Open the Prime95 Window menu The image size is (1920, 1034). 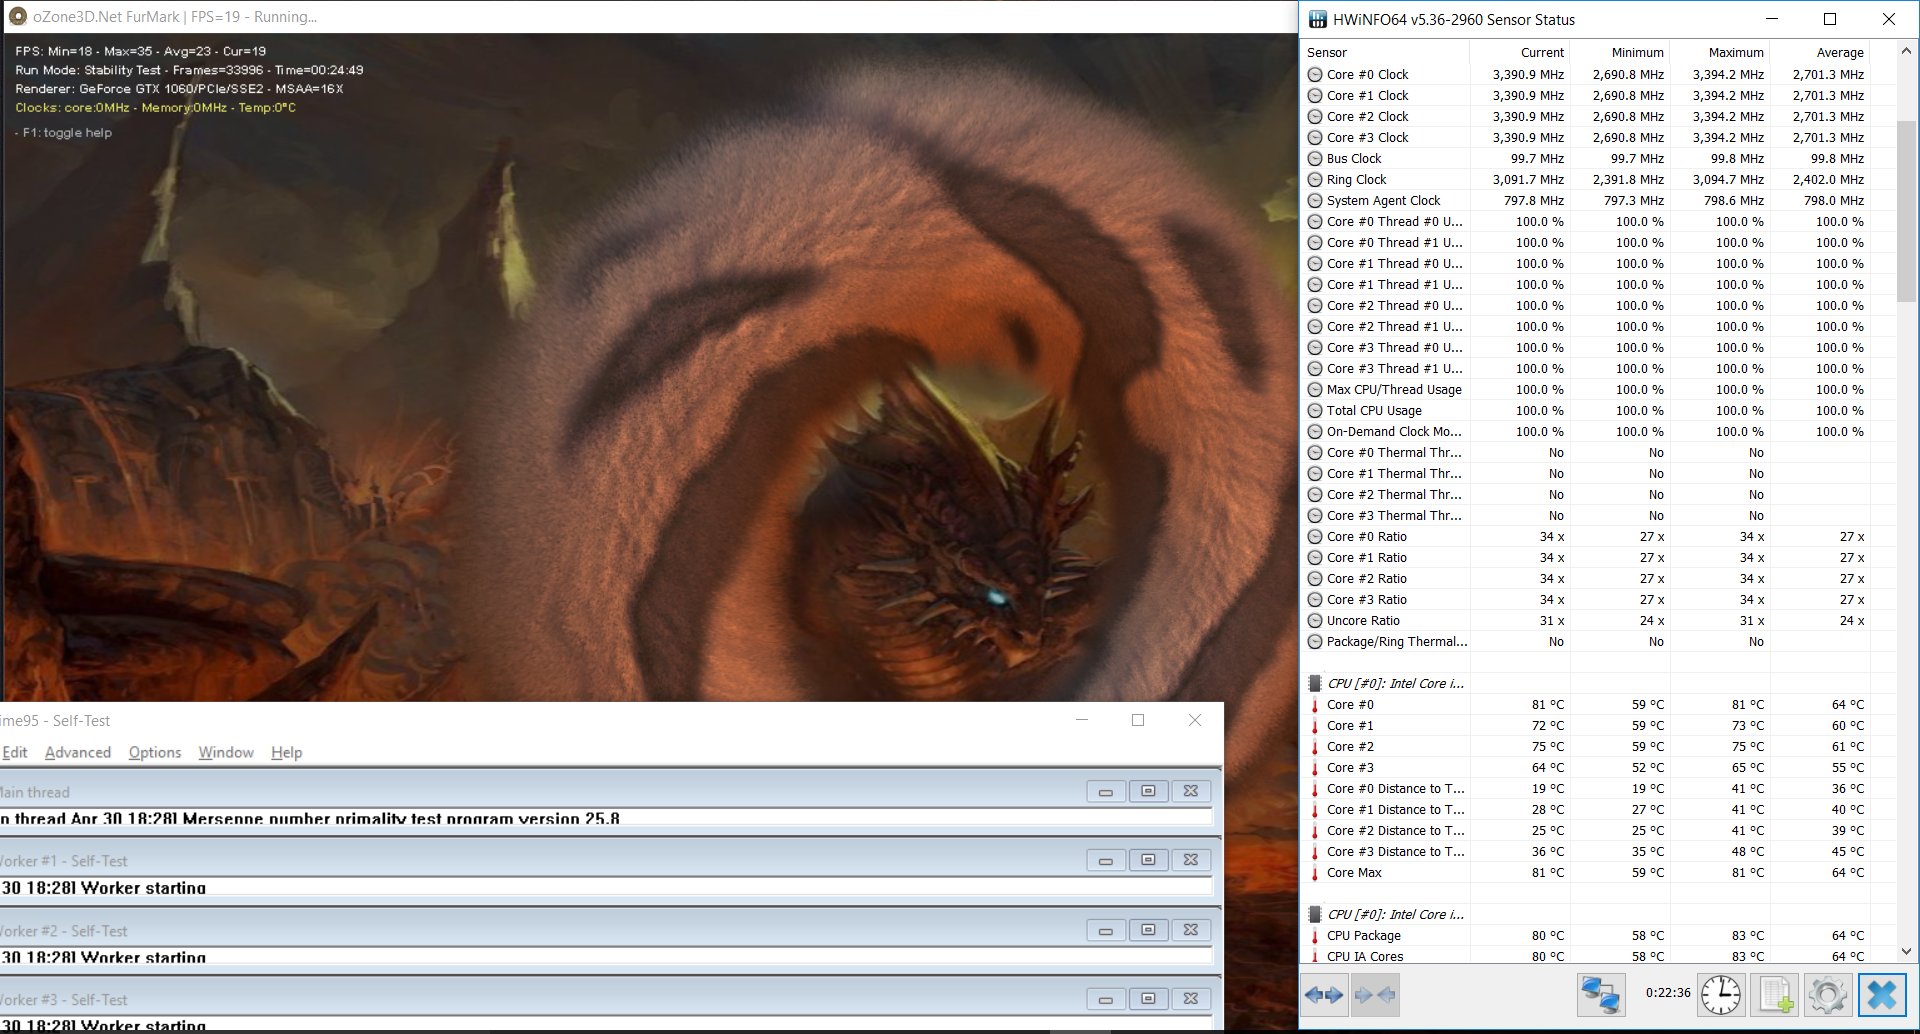point(226,753)
